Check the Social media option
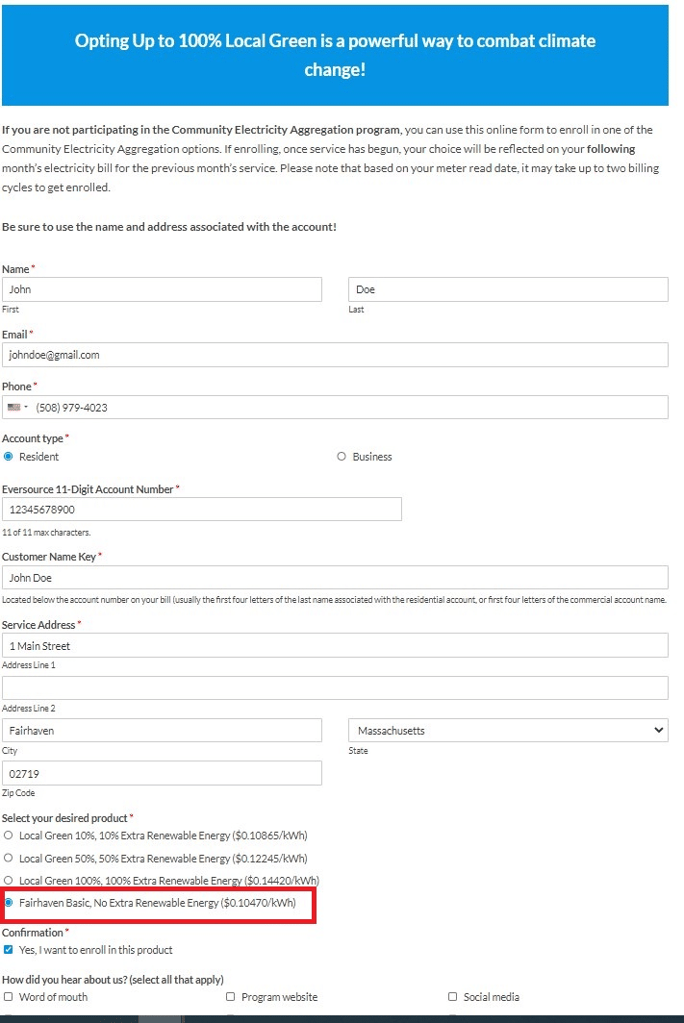This screenshot has width=684, height=1023. pyautogui.click(x=453, y=997)
